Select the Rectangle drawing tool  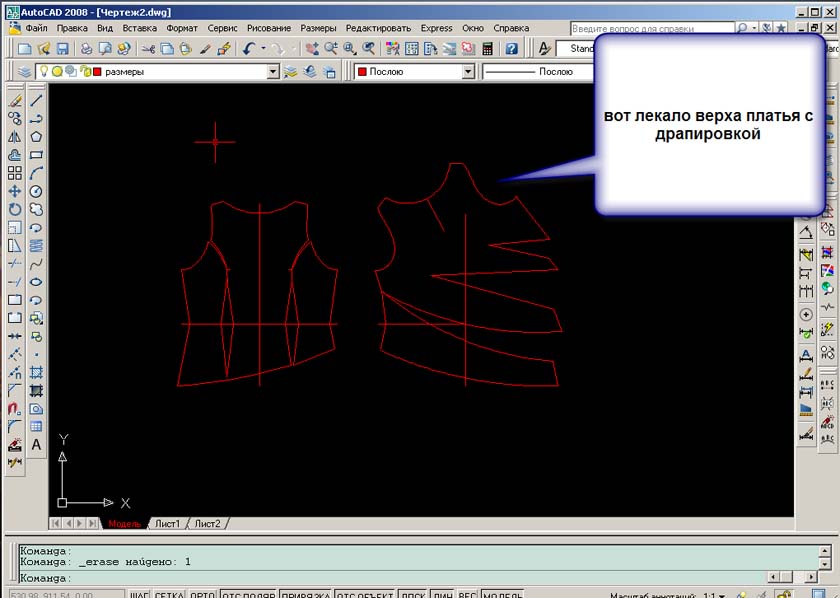point(36,155)
